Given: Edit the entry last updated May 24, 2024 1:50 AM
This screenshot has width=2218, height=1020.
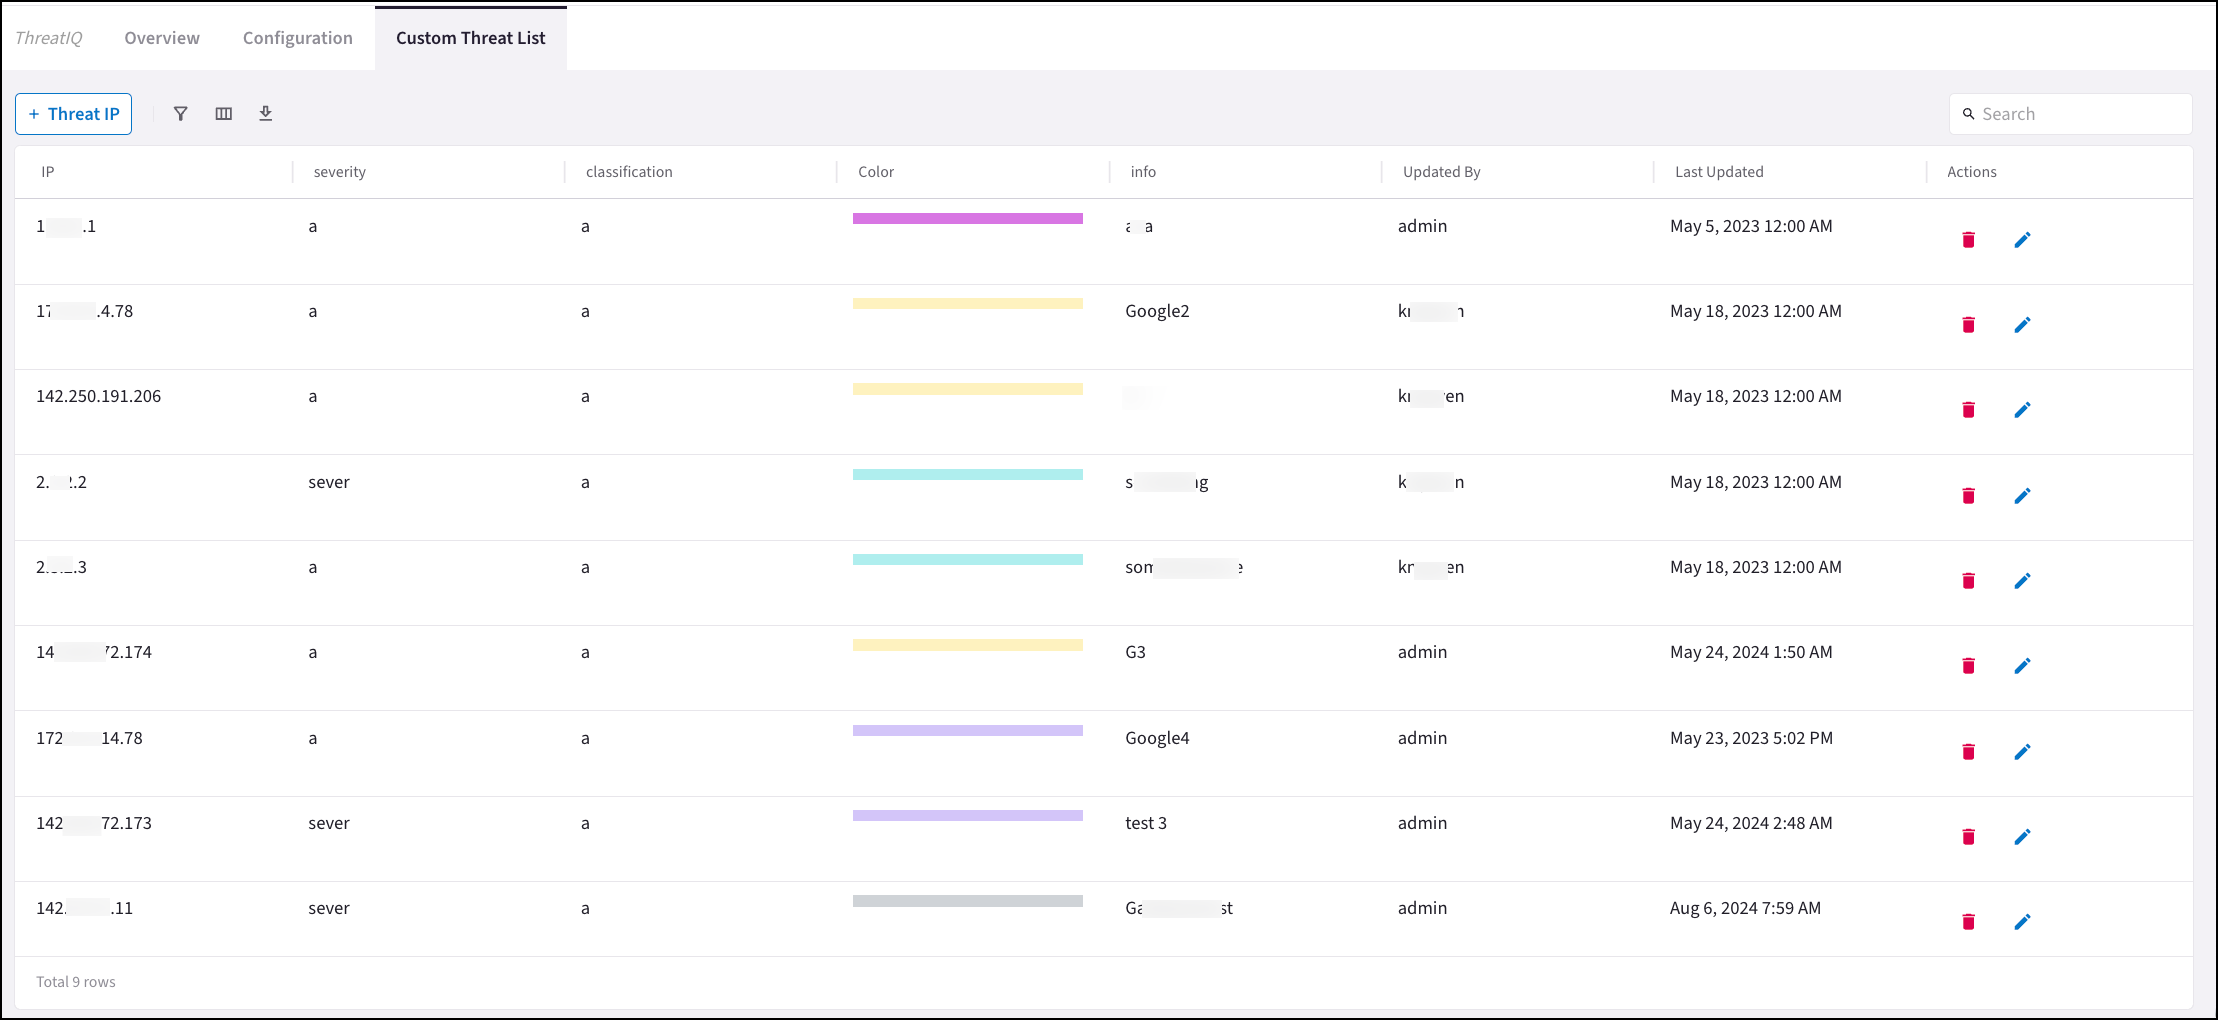Looking at the screenshot, I should pyautogui.click(x=2022, y=666).
